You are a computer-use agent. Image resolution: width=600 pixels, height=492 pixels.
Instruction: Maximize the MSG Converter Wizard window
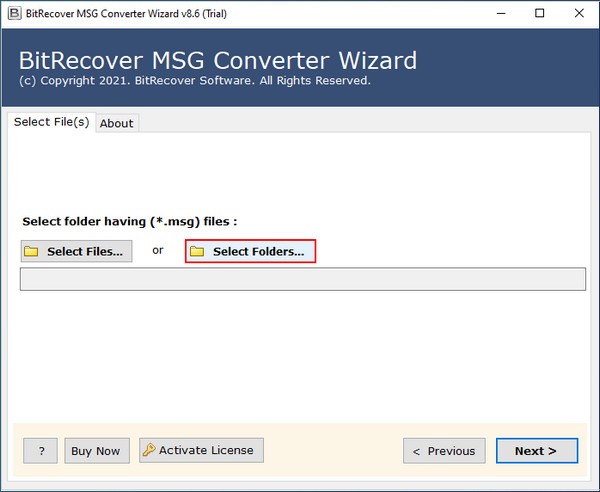540,13
